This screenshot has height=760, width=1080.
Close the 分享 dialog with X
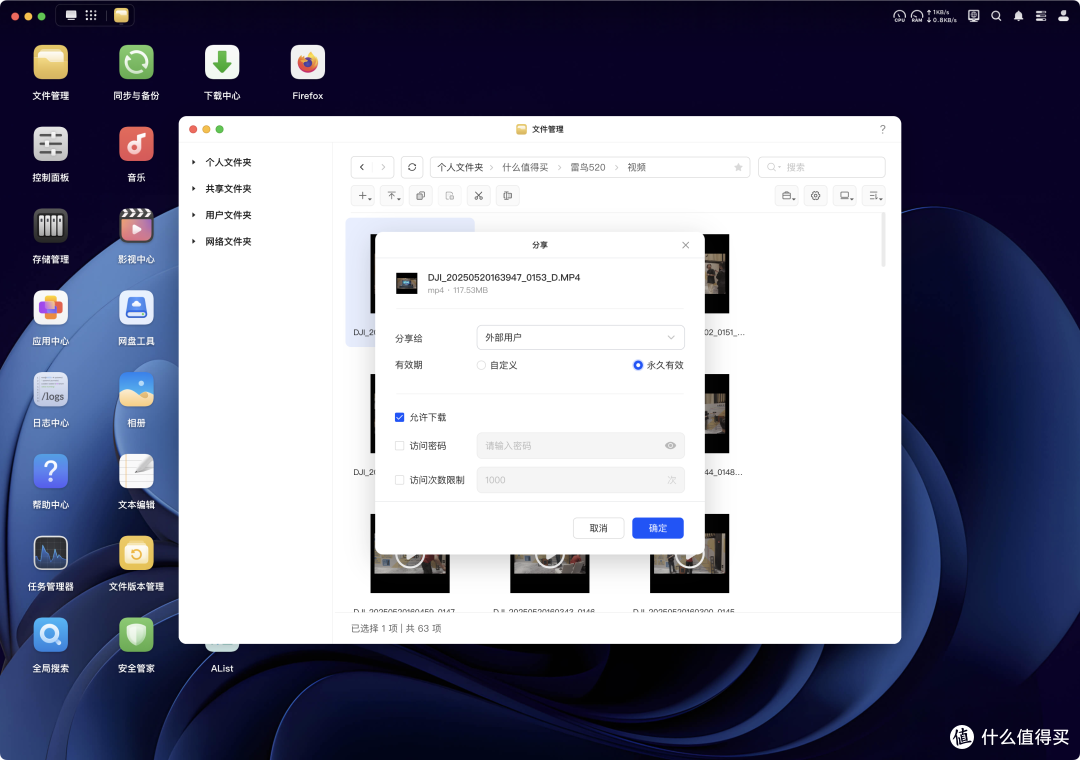[685, 245]
